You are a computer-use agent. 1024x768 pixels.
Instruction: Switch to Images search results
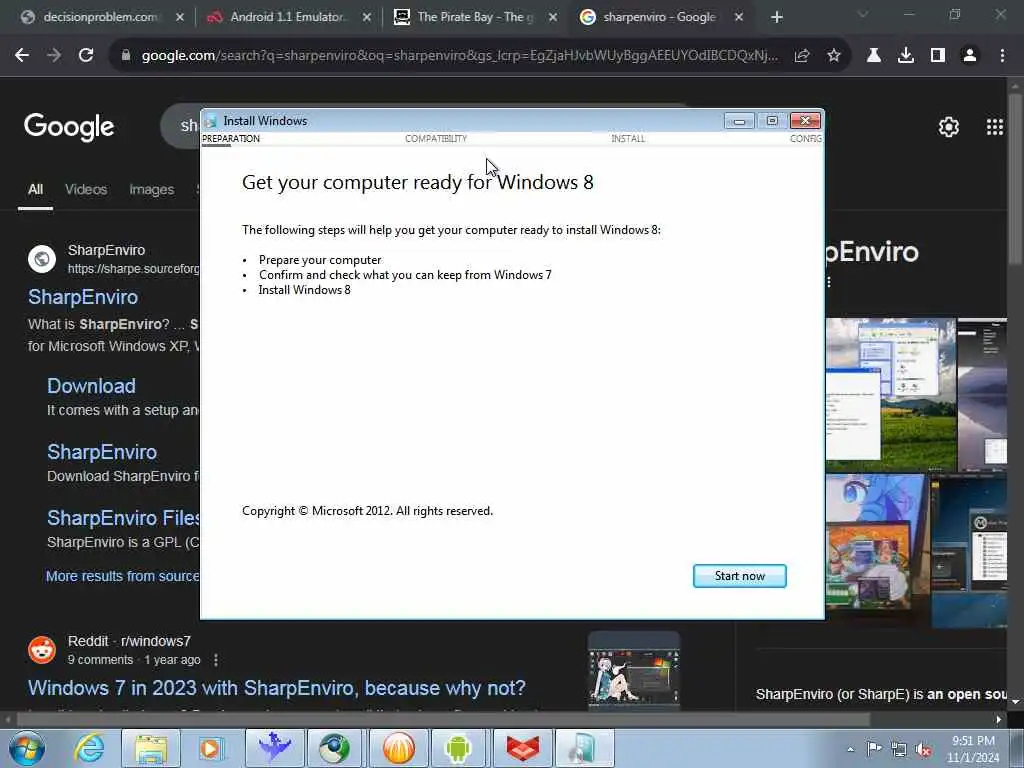[x=152, y=189]
